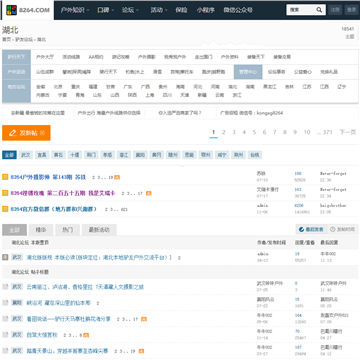Image resolution: width=360 pixels, height=360 pixels.
Task: Click the ad link with kongpg8264
Action: point(252,113)
